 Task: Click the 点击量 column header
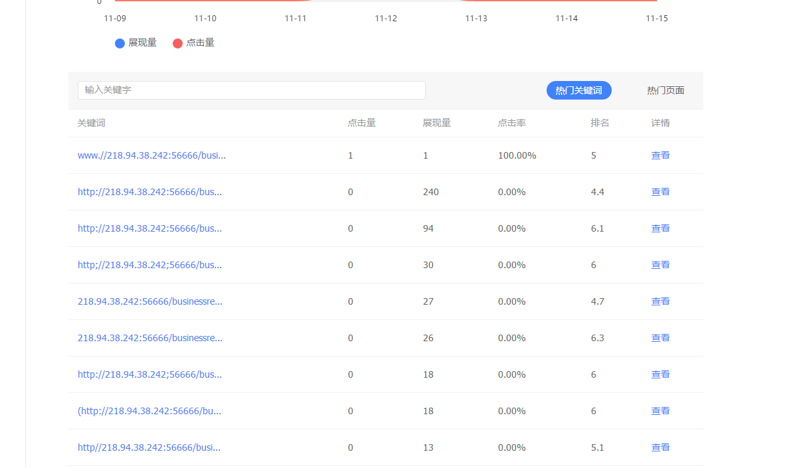(361, 123)
